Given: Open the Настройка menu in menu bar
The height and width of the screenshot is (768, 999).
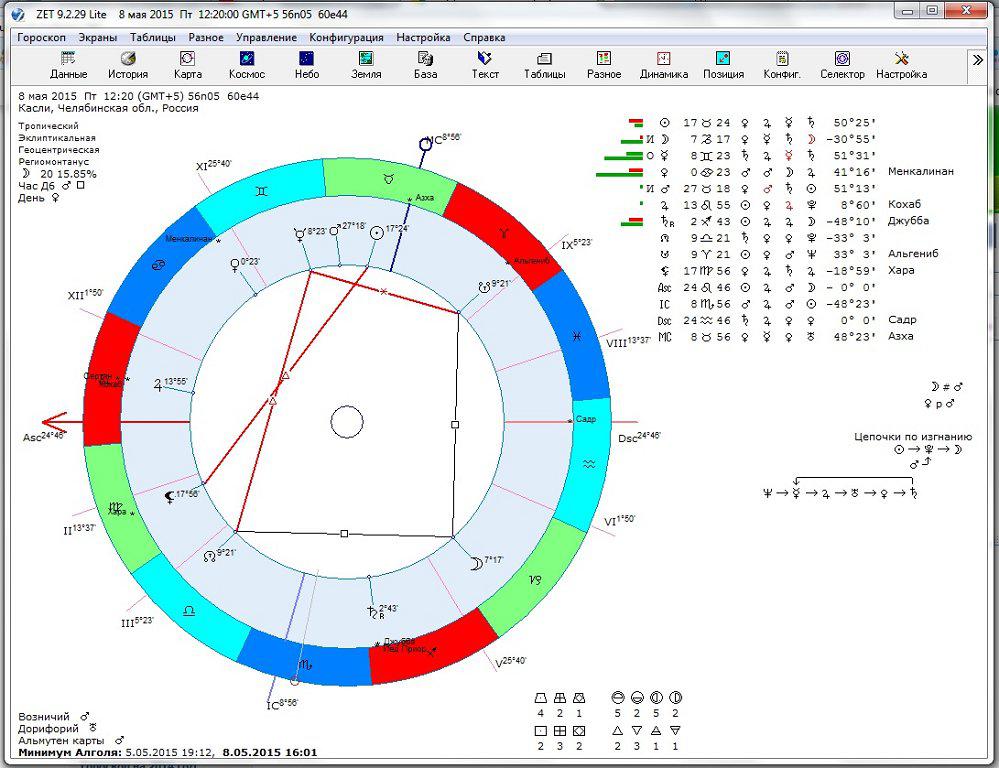Looking at the screenshot, I should point(423,38).
